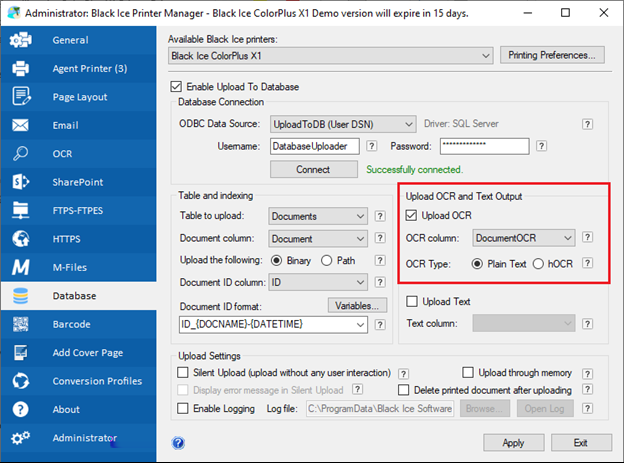
Task: Click the Connect button
Action: [312, 170]
